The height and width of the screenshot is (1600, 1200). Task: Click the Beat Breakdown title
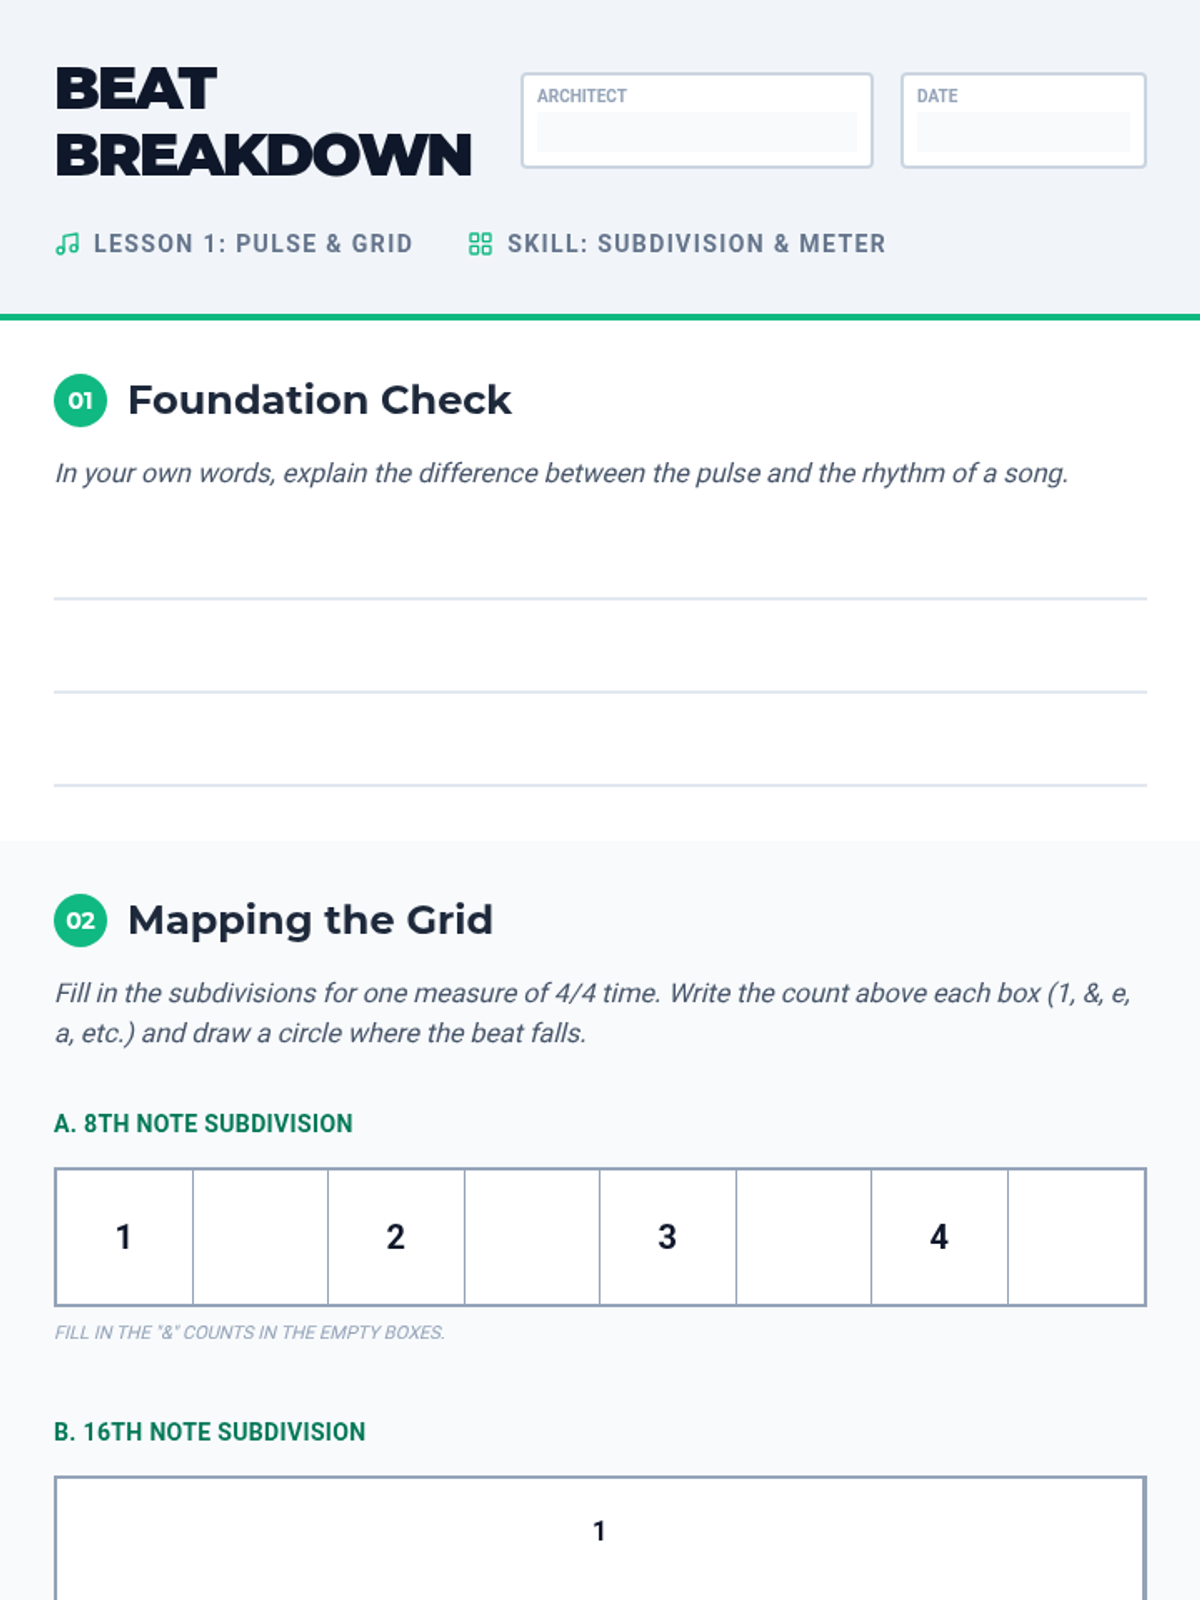(x=262, y=122)
